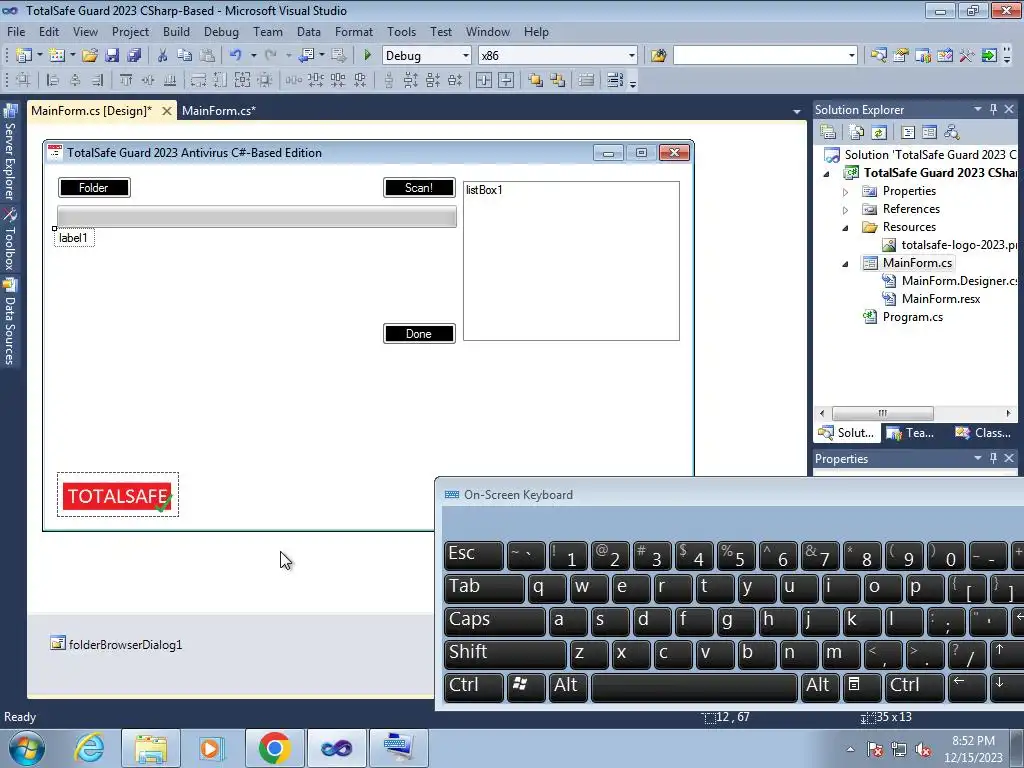Click View Code icon in Solution Explorer
This screenshot has width=1024, height=768.
point(908,133)
